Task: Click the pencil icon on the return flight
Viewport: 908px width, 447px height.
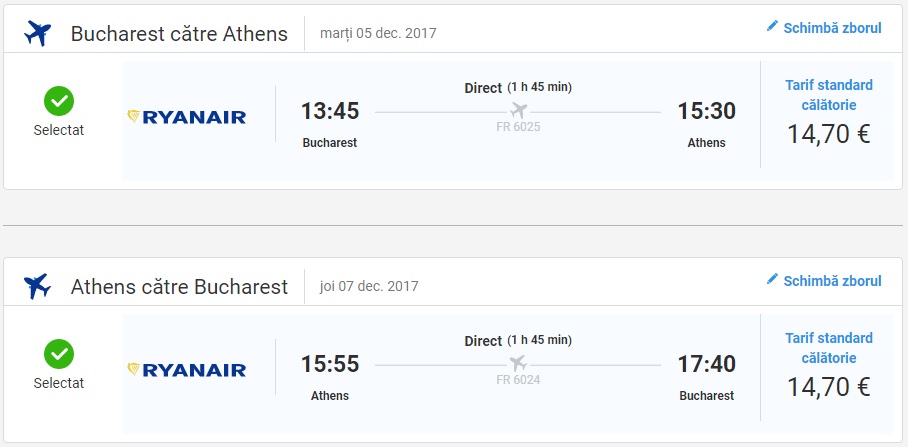Action: pyautogui.click(x=772, y=279)
